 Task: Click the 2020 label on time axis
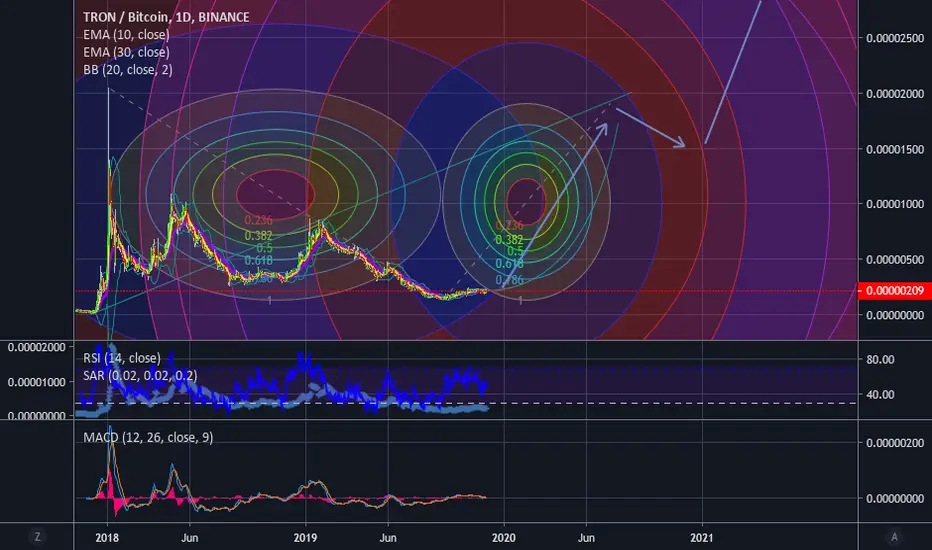504,538
